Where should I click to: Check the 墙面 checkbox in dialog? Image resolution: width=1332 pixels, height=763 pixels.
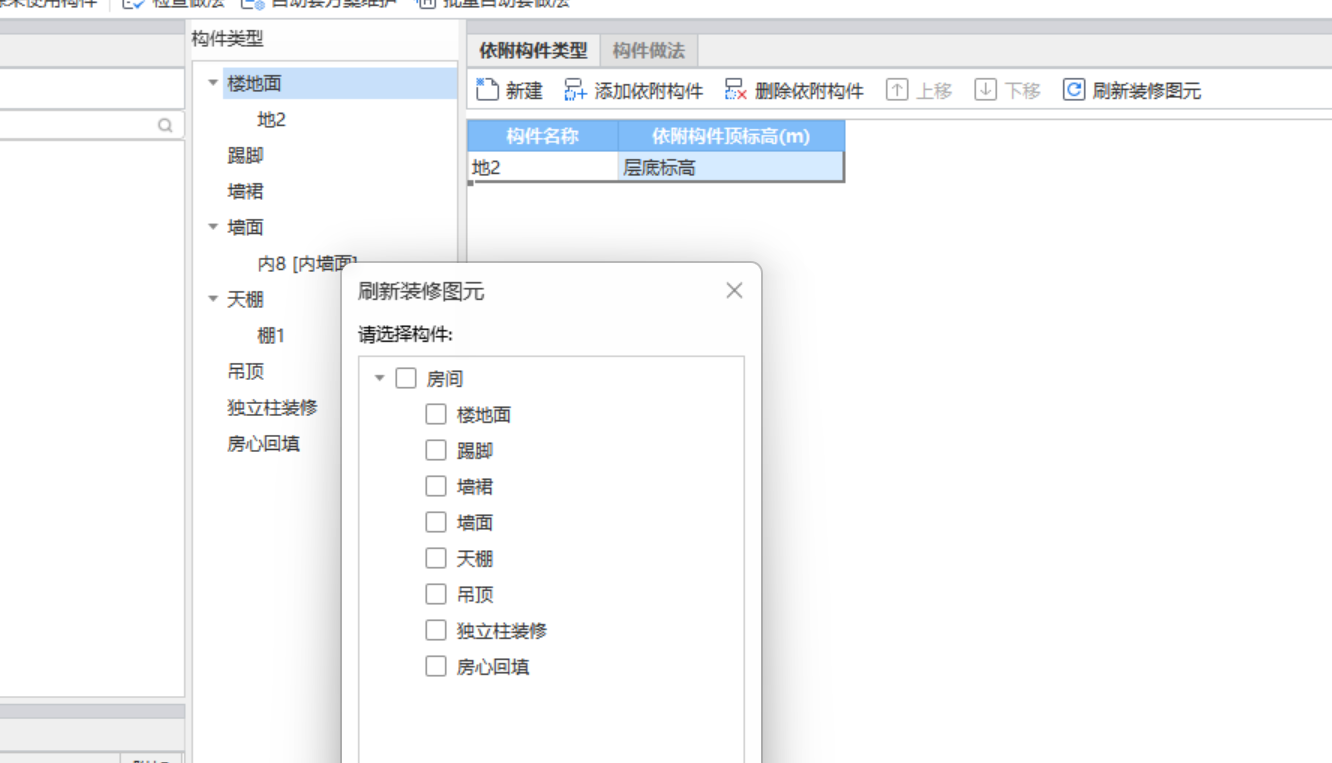(x=436, y=522)
